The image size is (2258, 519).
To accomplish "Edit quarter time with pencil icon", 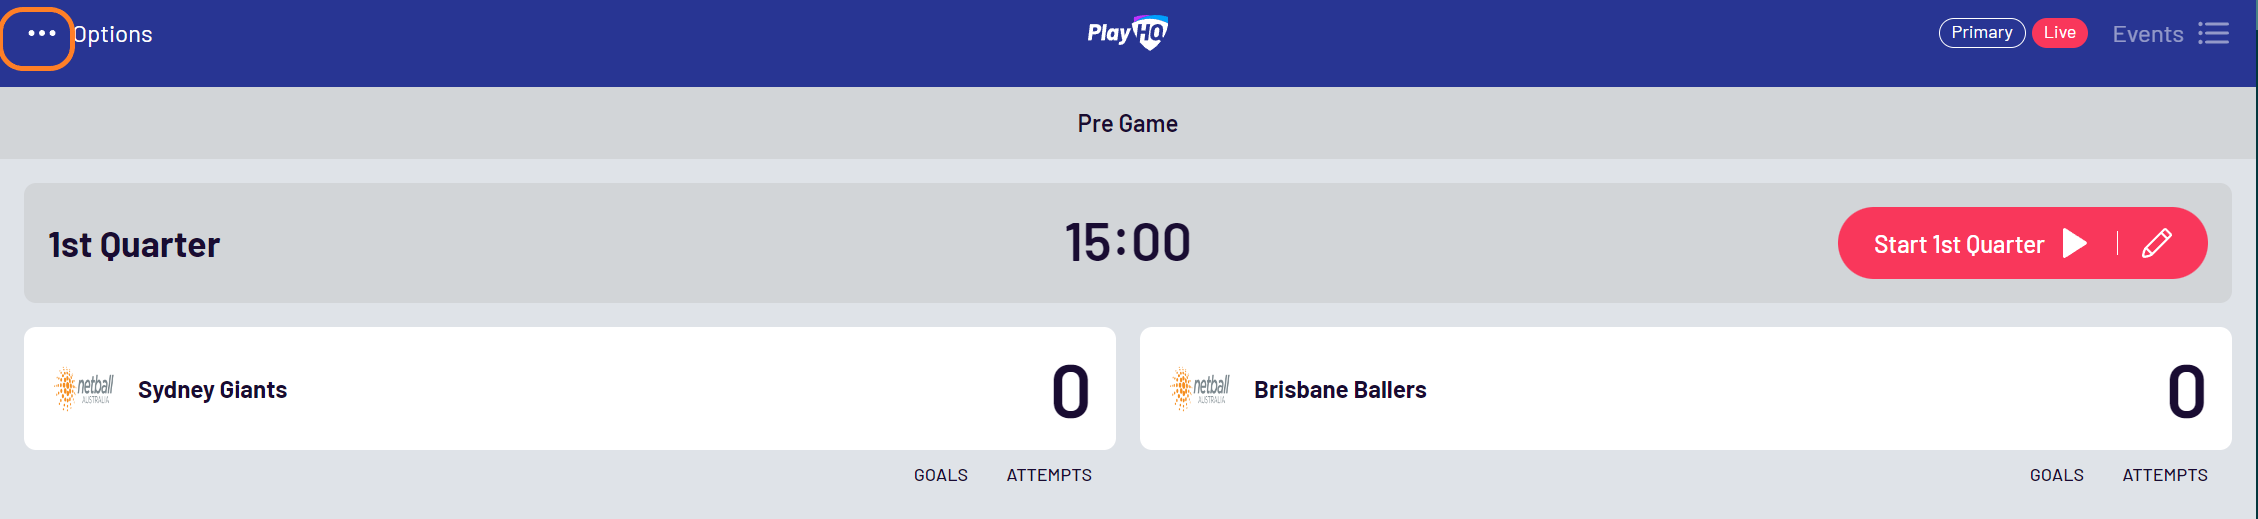I will [x=2157, y=243].
